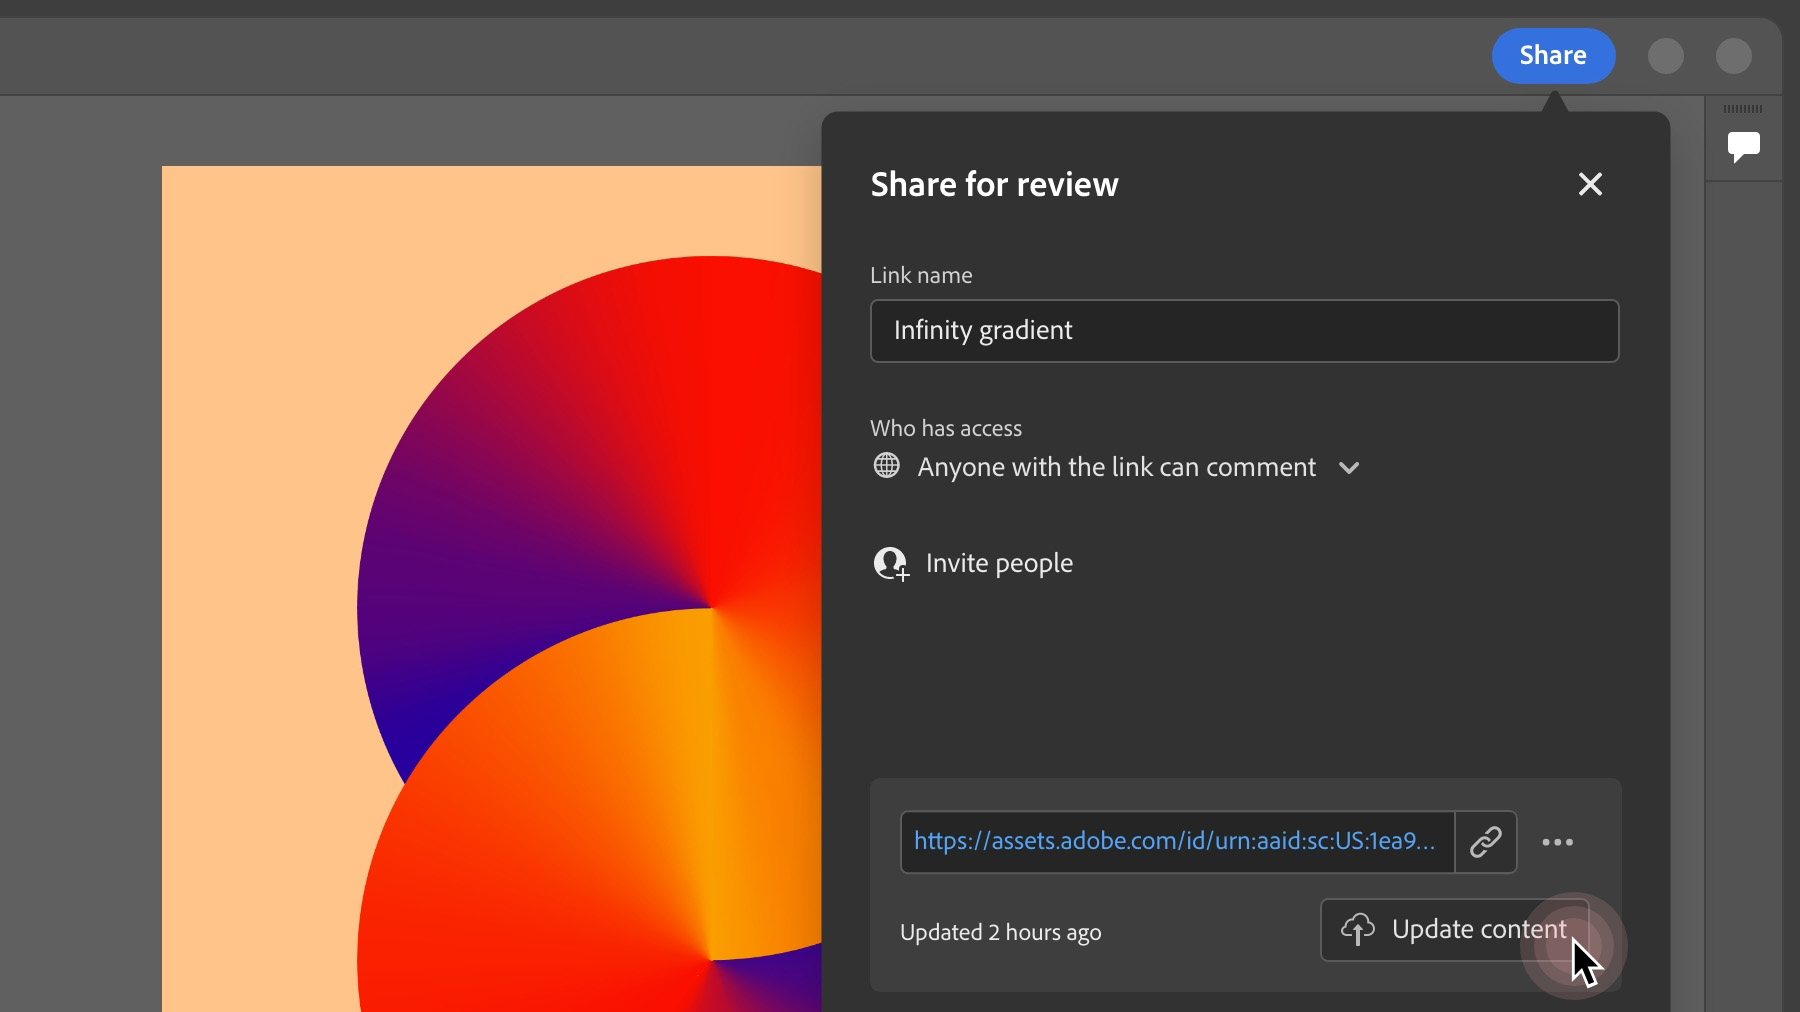Image resolution: width=1800 pixels, height=1012 pixels.
Task: Click the dotted grip handle above comments icon
Action: (x=1743, y=108)
